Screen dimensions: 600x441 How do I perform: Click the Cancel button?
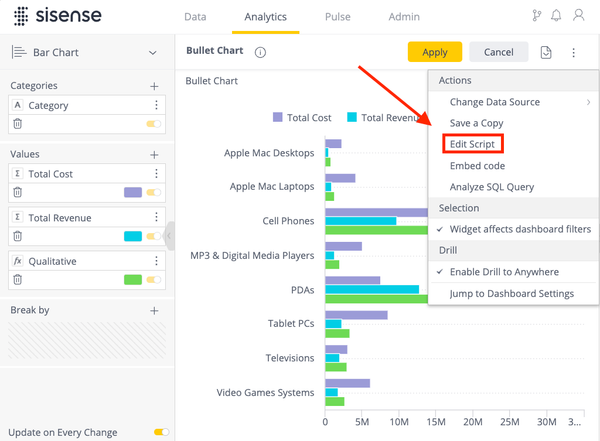coord(499,52)
